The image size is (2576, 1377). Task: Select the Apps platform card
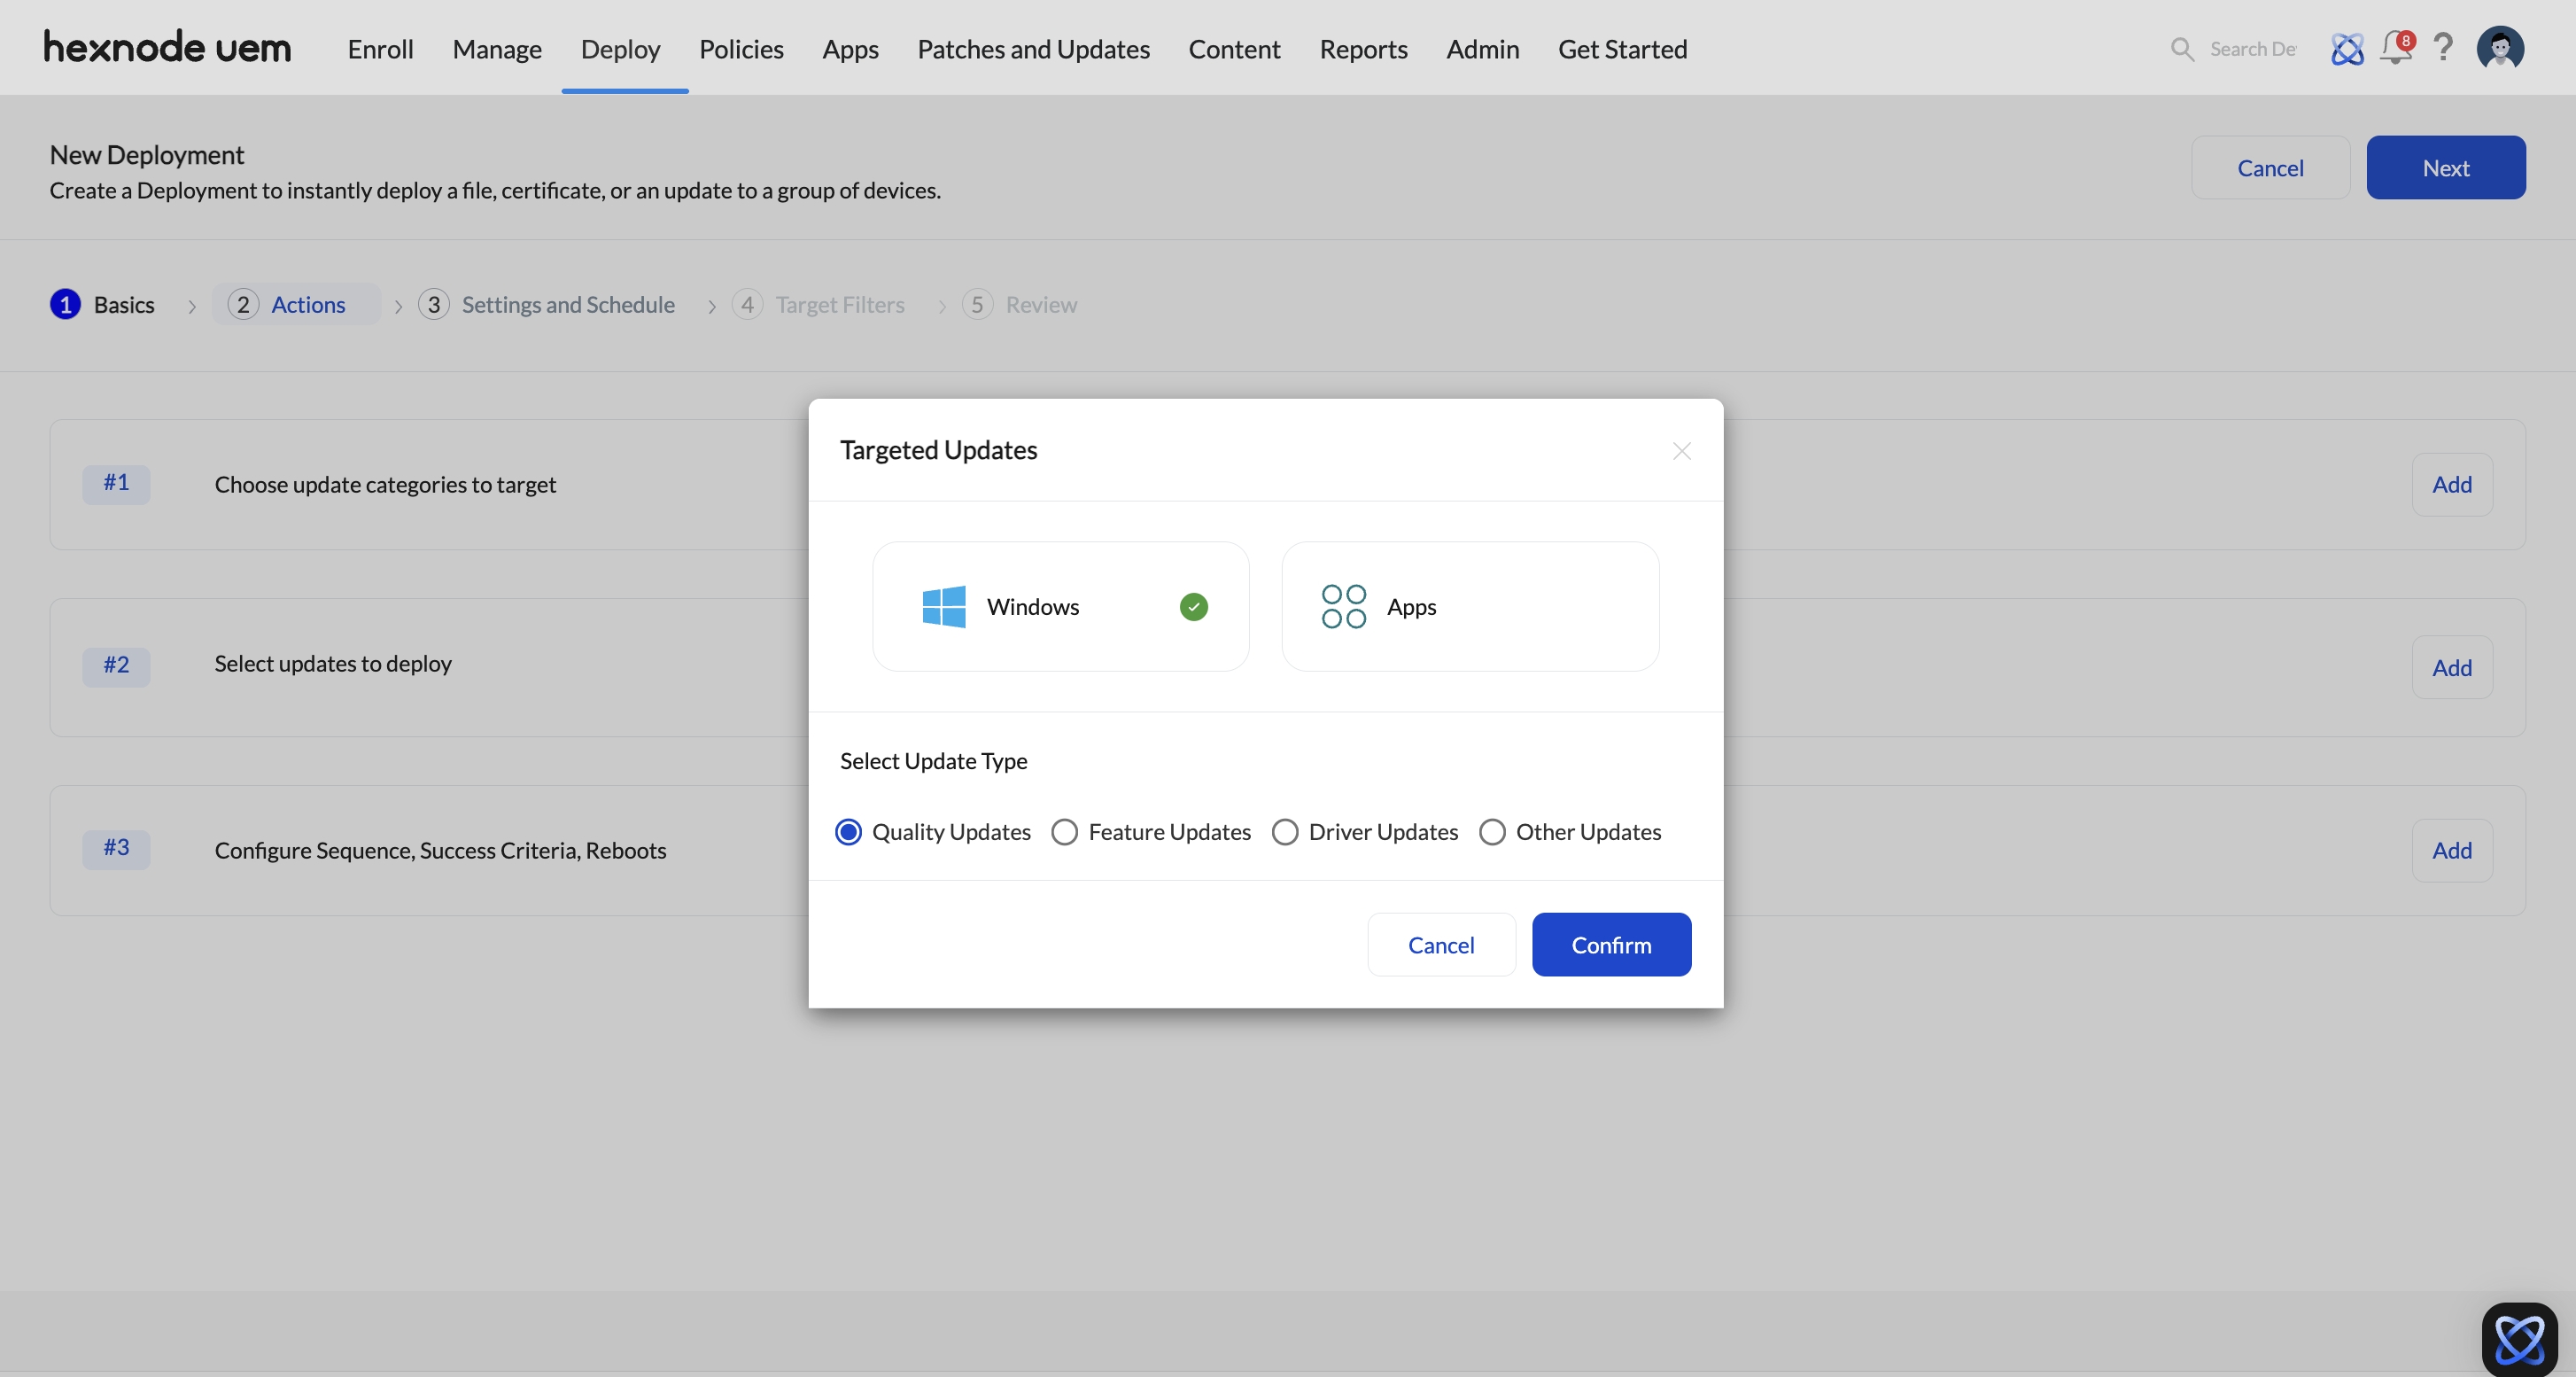1469,606
